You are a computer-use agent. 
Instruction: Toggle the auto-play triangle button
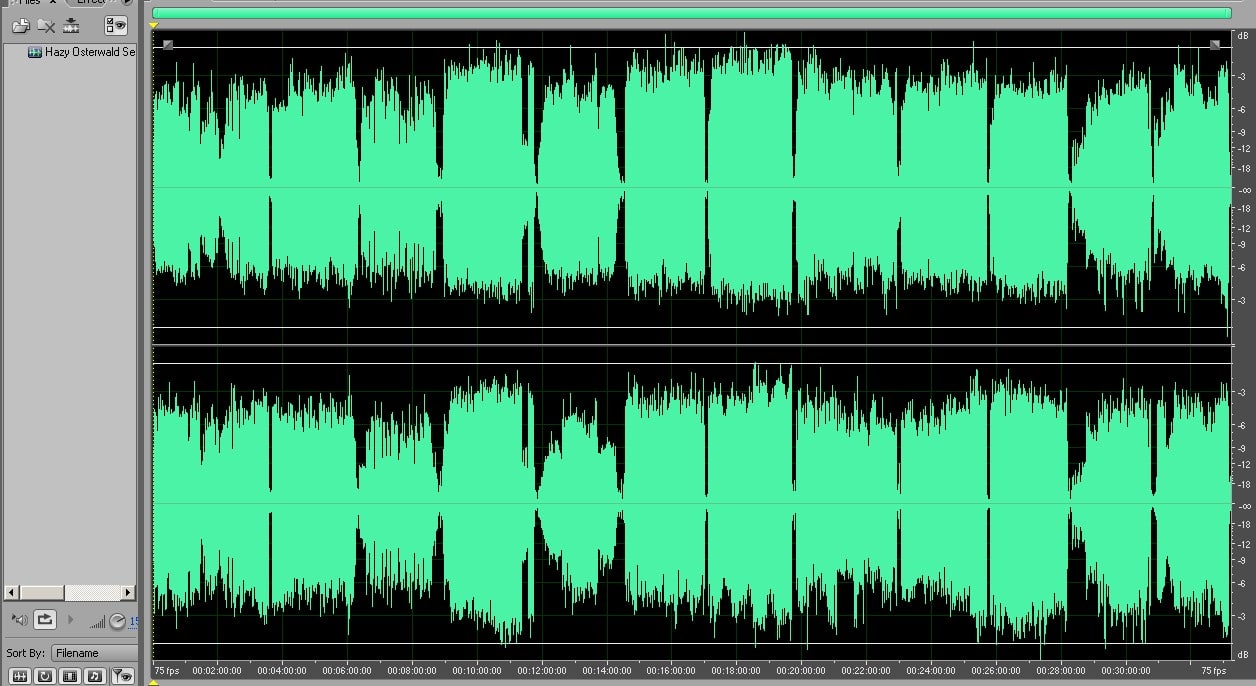tap(70, 620)
